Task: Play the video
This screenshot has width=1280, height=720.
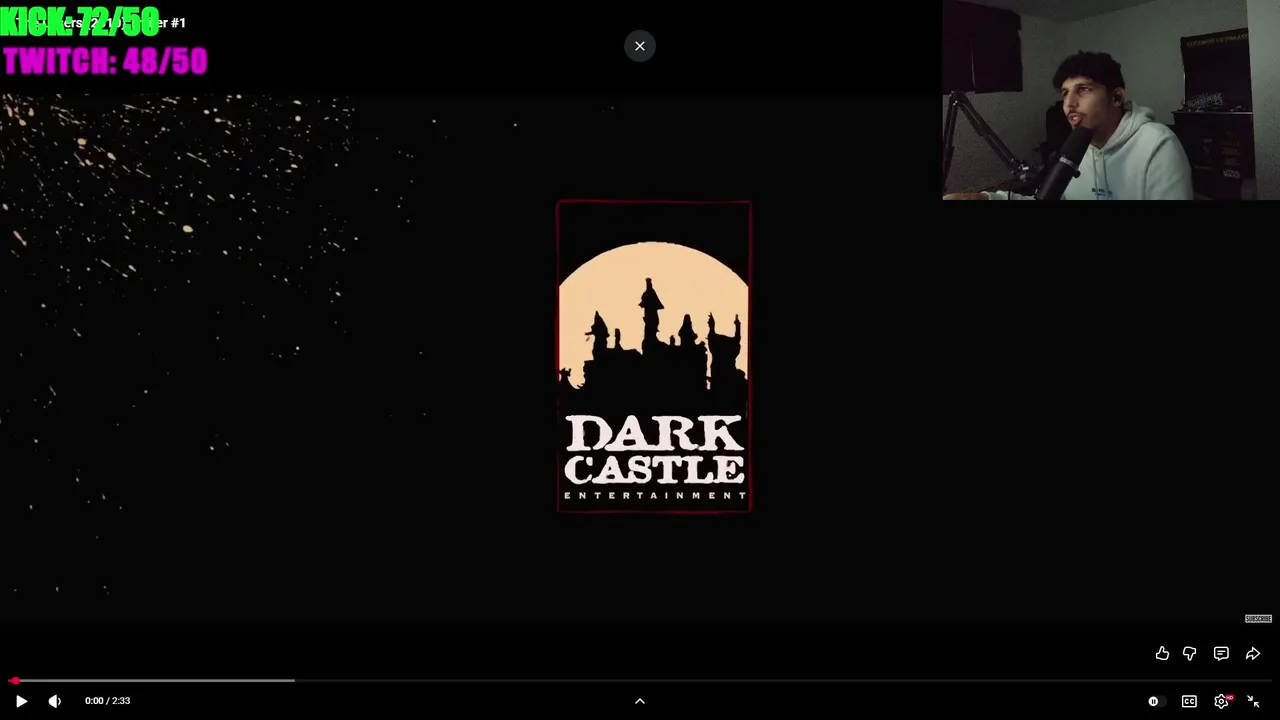Action: click(x=21, y=701)
